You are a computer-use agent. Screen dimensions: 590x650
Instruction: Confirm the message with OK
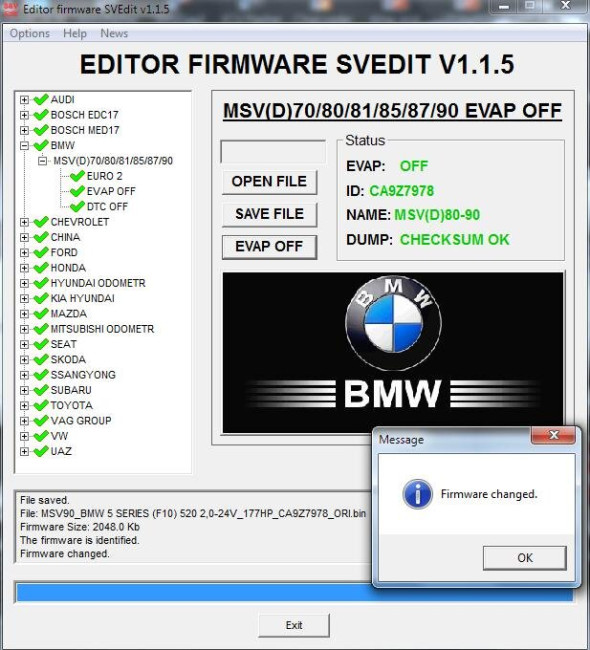(524, 558)
